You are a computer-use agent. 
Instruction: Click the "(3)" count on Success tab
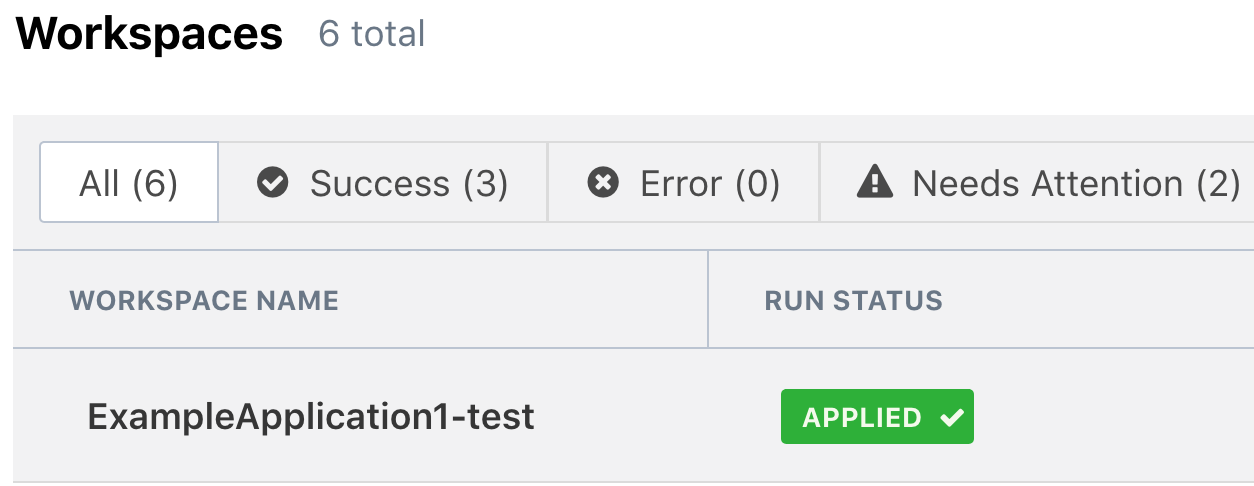pyautogui.click(x=486, y=183)
